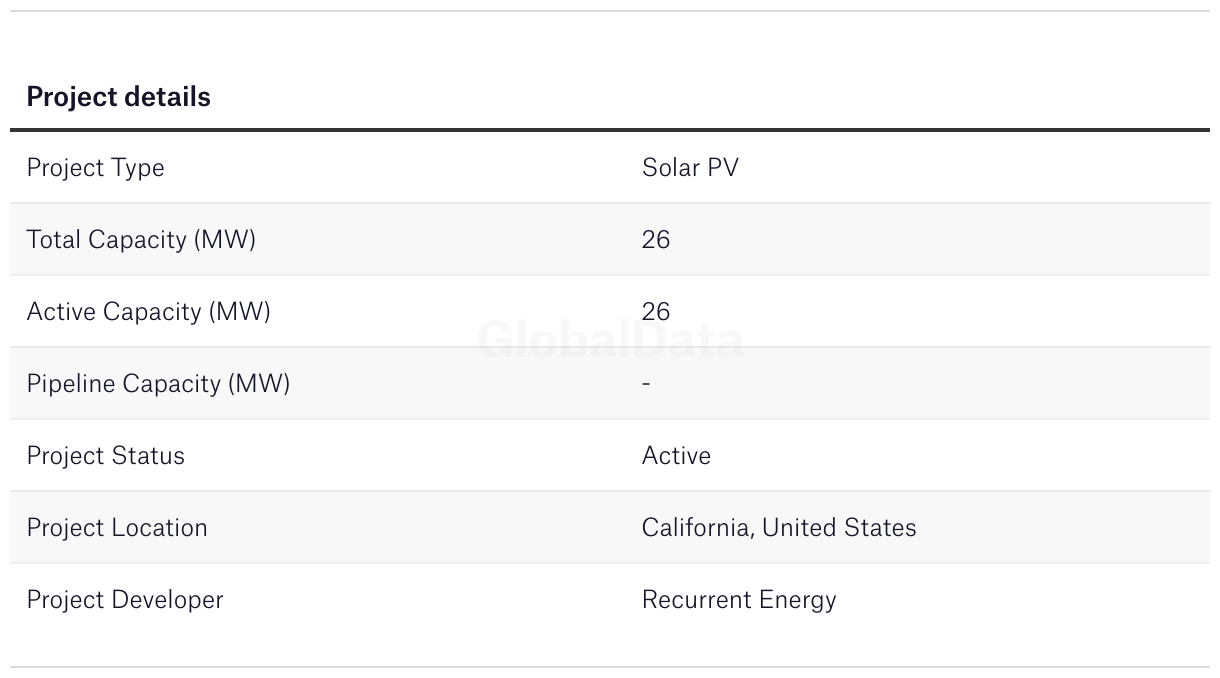Select the "Project Location" label
Screen dimensions: 1220x678
117,528
